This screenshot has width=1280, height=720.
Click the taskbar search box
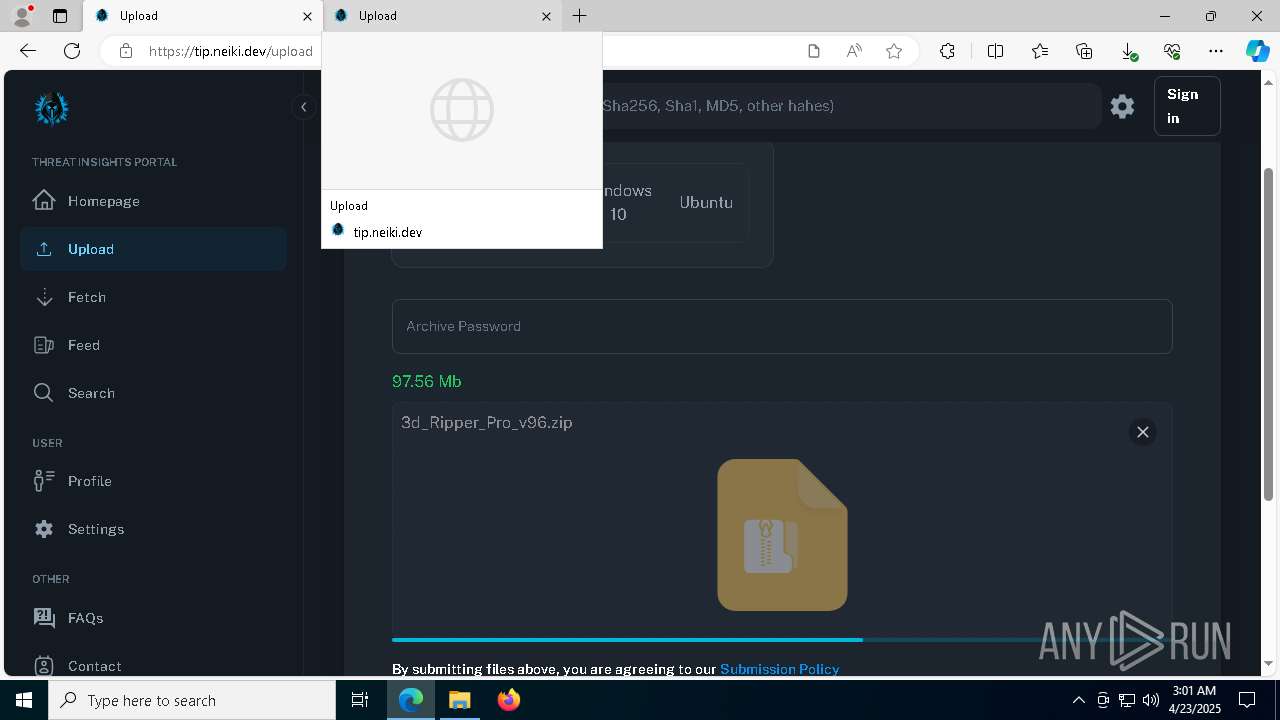192,700
